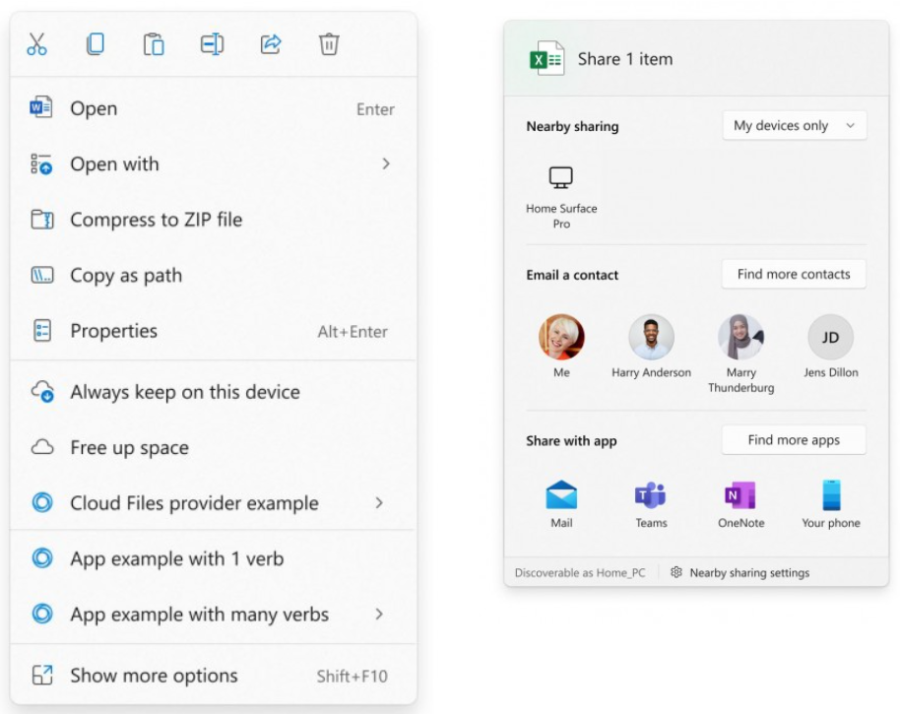This screenshot has height=714, width=900.
Task: Click the Delete trash can icon
Action: (x=329, y=44)
